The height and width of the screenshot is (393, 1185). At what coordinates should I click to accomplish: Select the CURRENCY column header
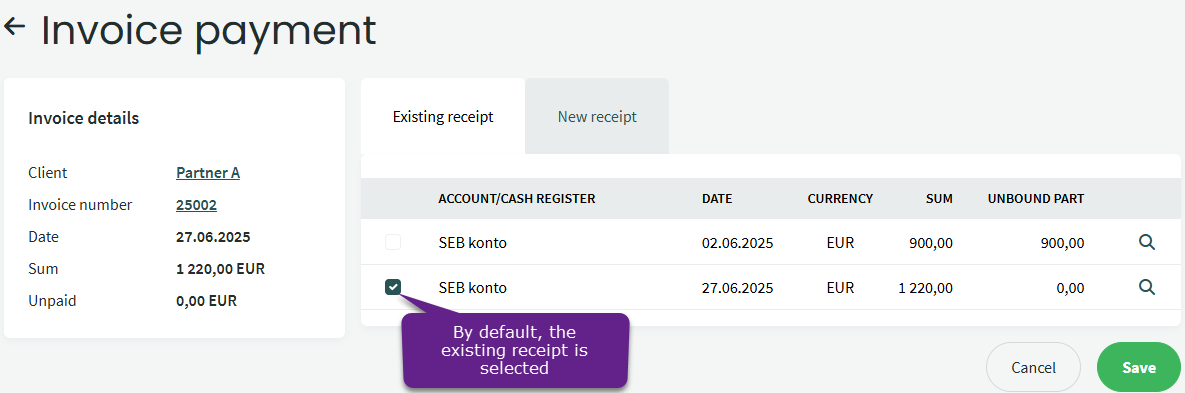tap(840, 199)
